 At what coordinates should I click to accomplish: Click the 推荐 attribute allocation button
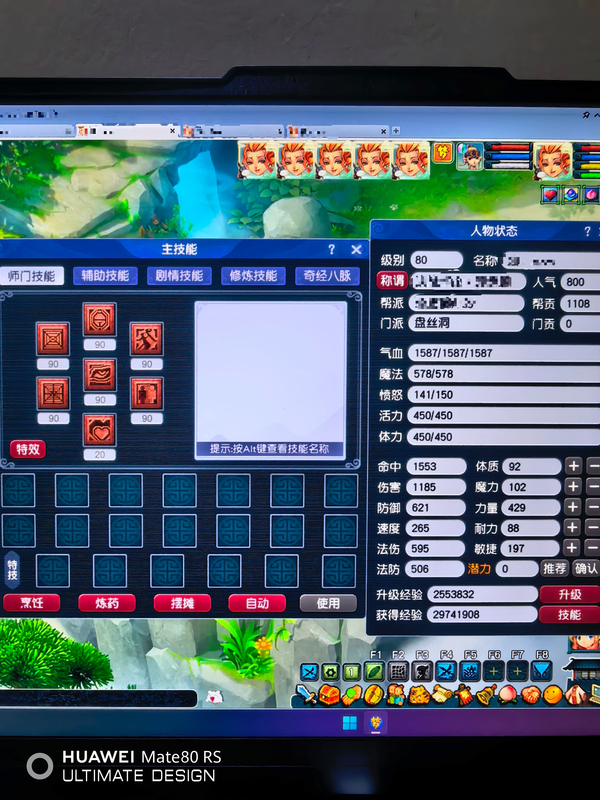pyautogui.click(x=554, y=568)
